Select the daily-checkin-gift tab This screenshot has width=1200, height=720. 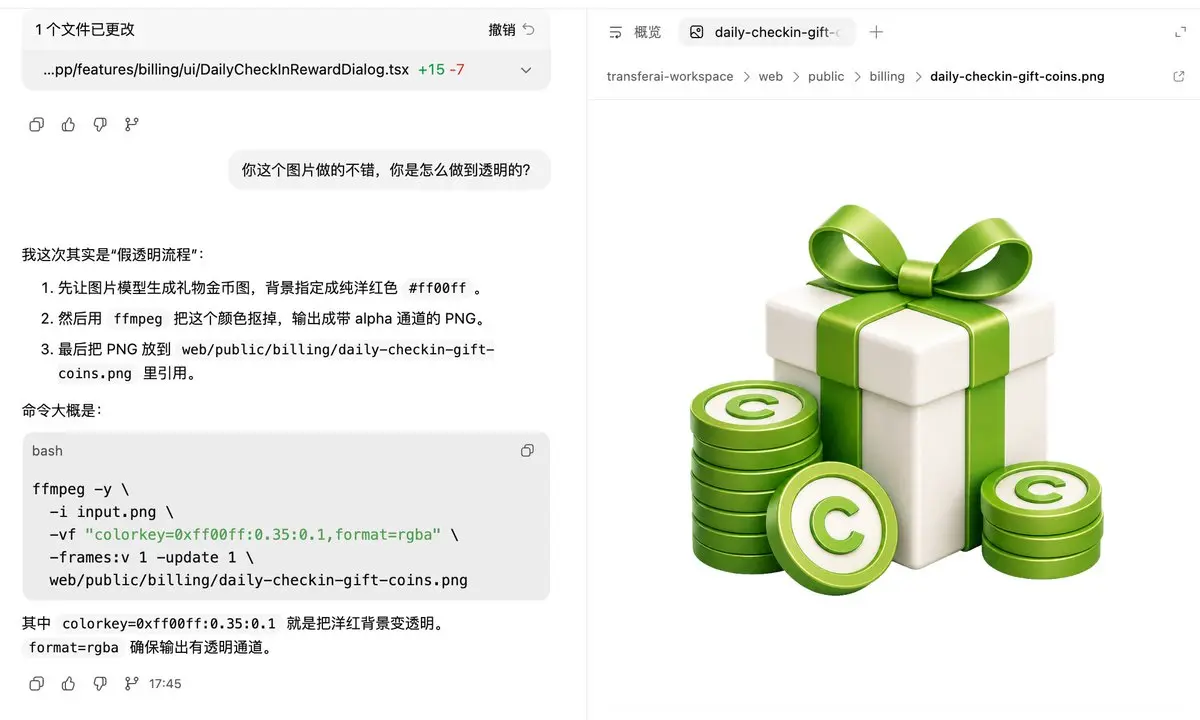pos(767,32)
